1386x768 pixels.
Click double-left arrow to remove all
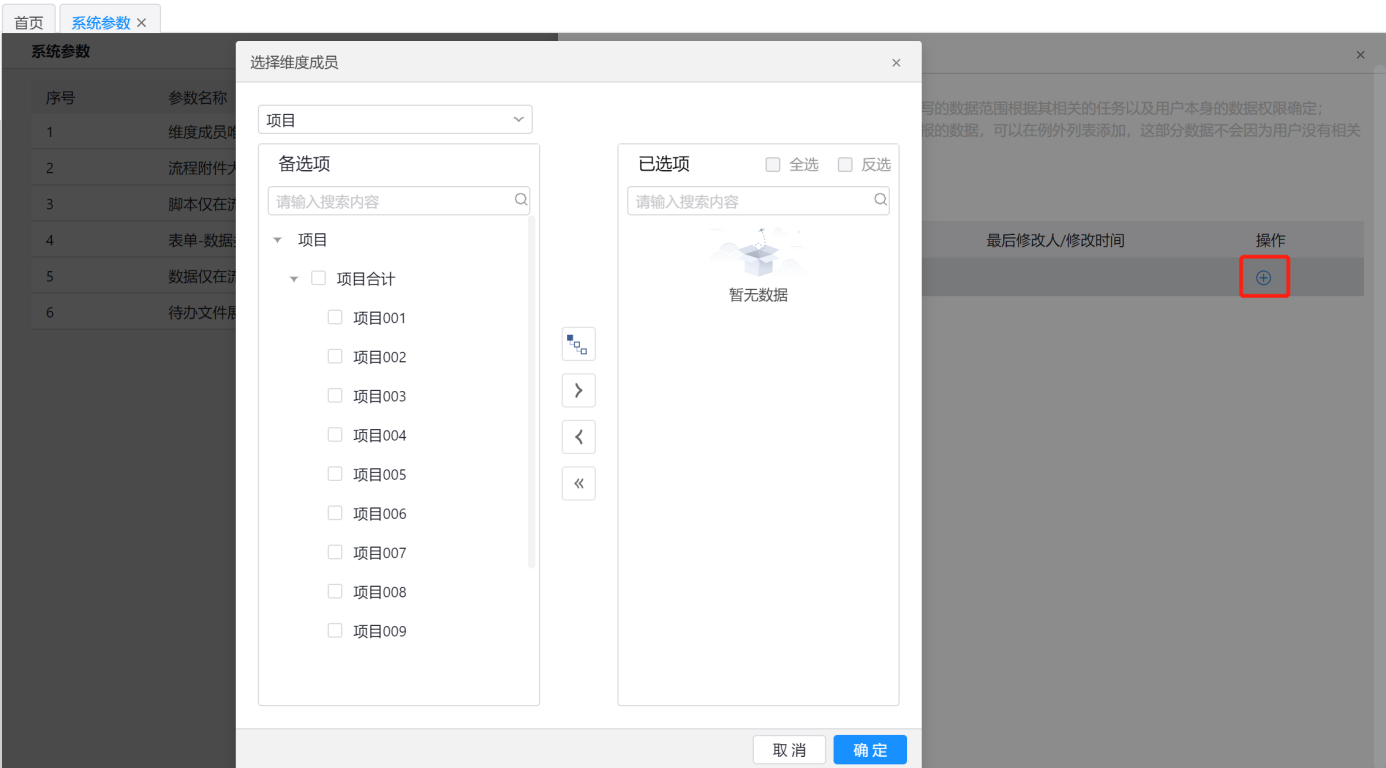[578, 484]
